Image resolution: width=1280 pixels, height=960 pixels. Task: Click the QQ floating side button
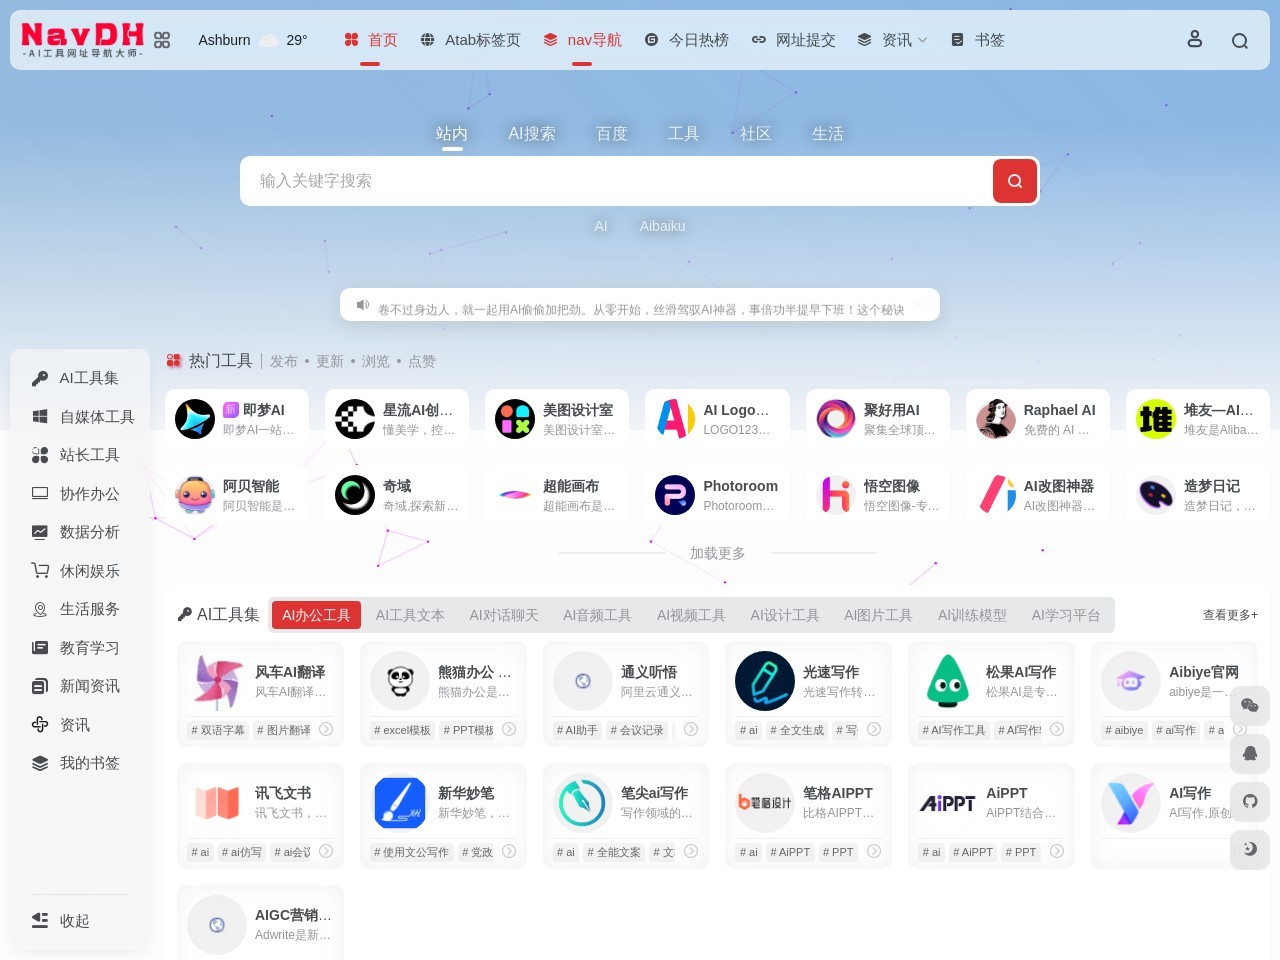(x=1250, y=753)
